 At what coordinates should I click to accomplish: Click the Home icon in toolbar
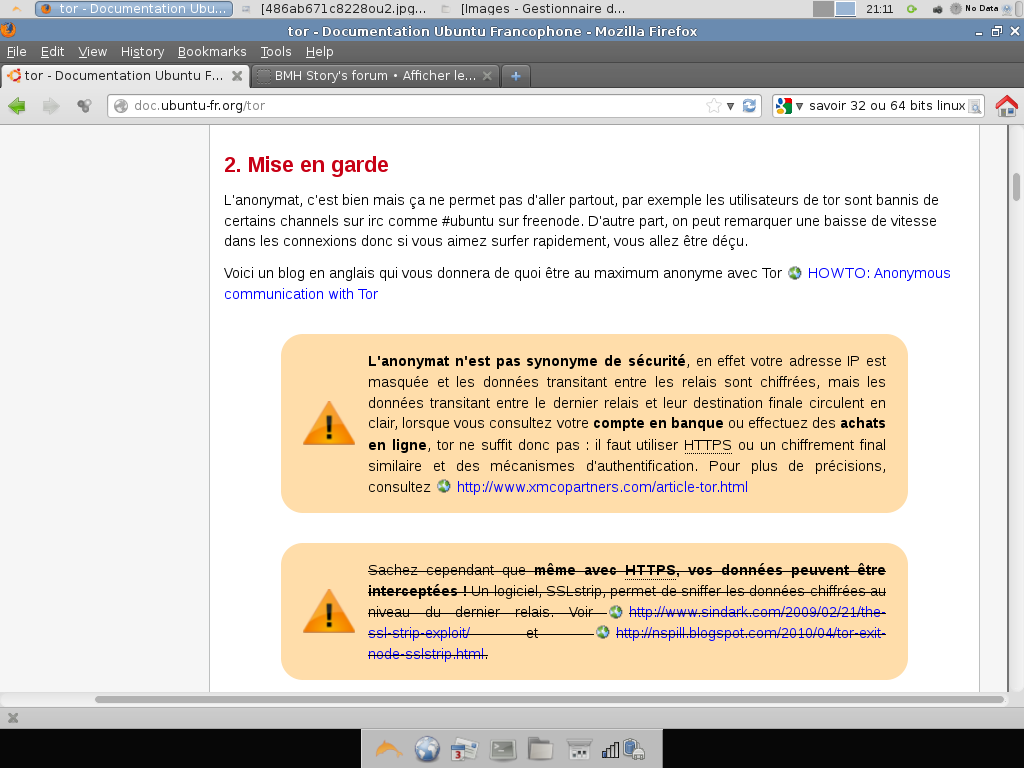[x=1006, y=106]
